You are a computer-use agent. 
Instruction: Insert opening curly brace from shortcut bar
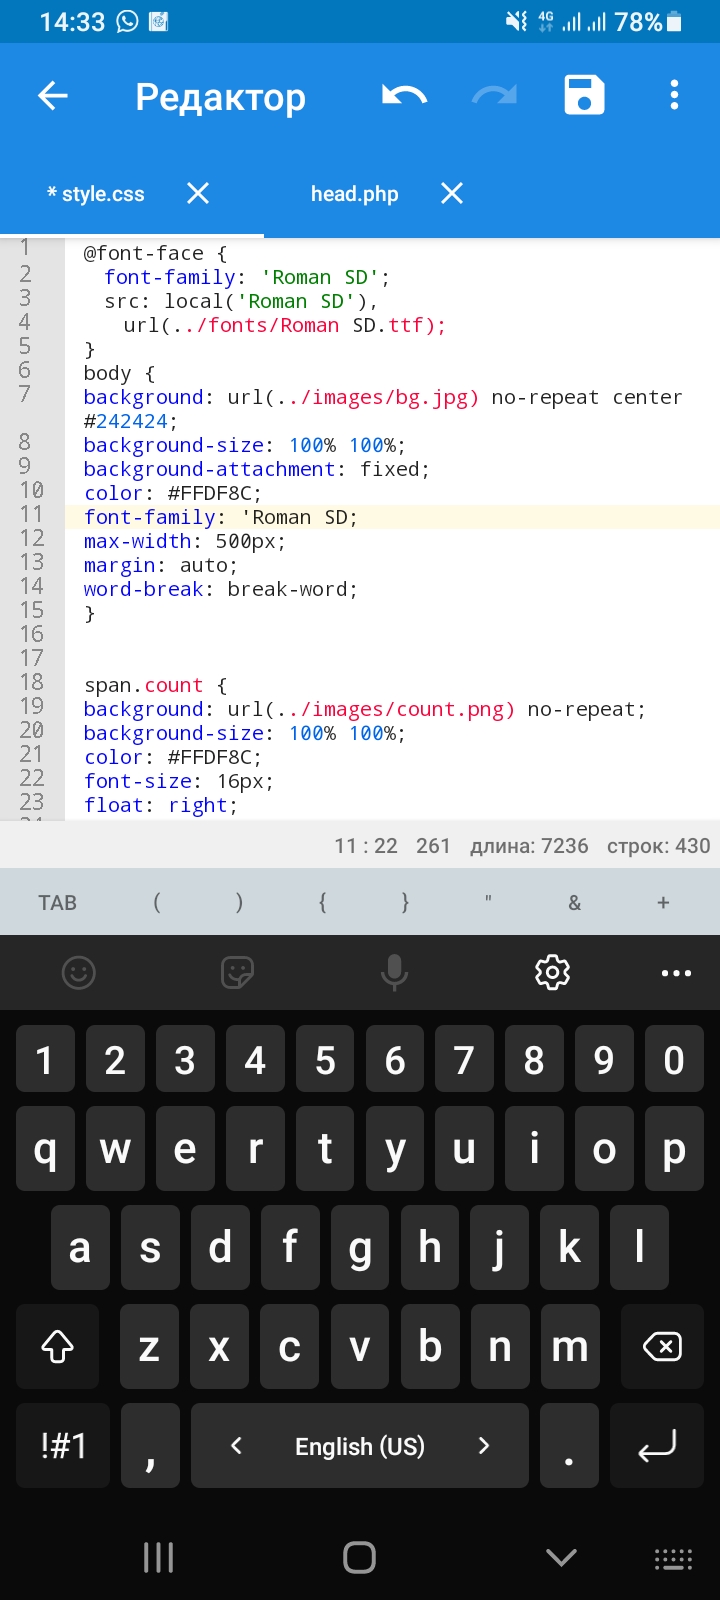pos(322,903)
